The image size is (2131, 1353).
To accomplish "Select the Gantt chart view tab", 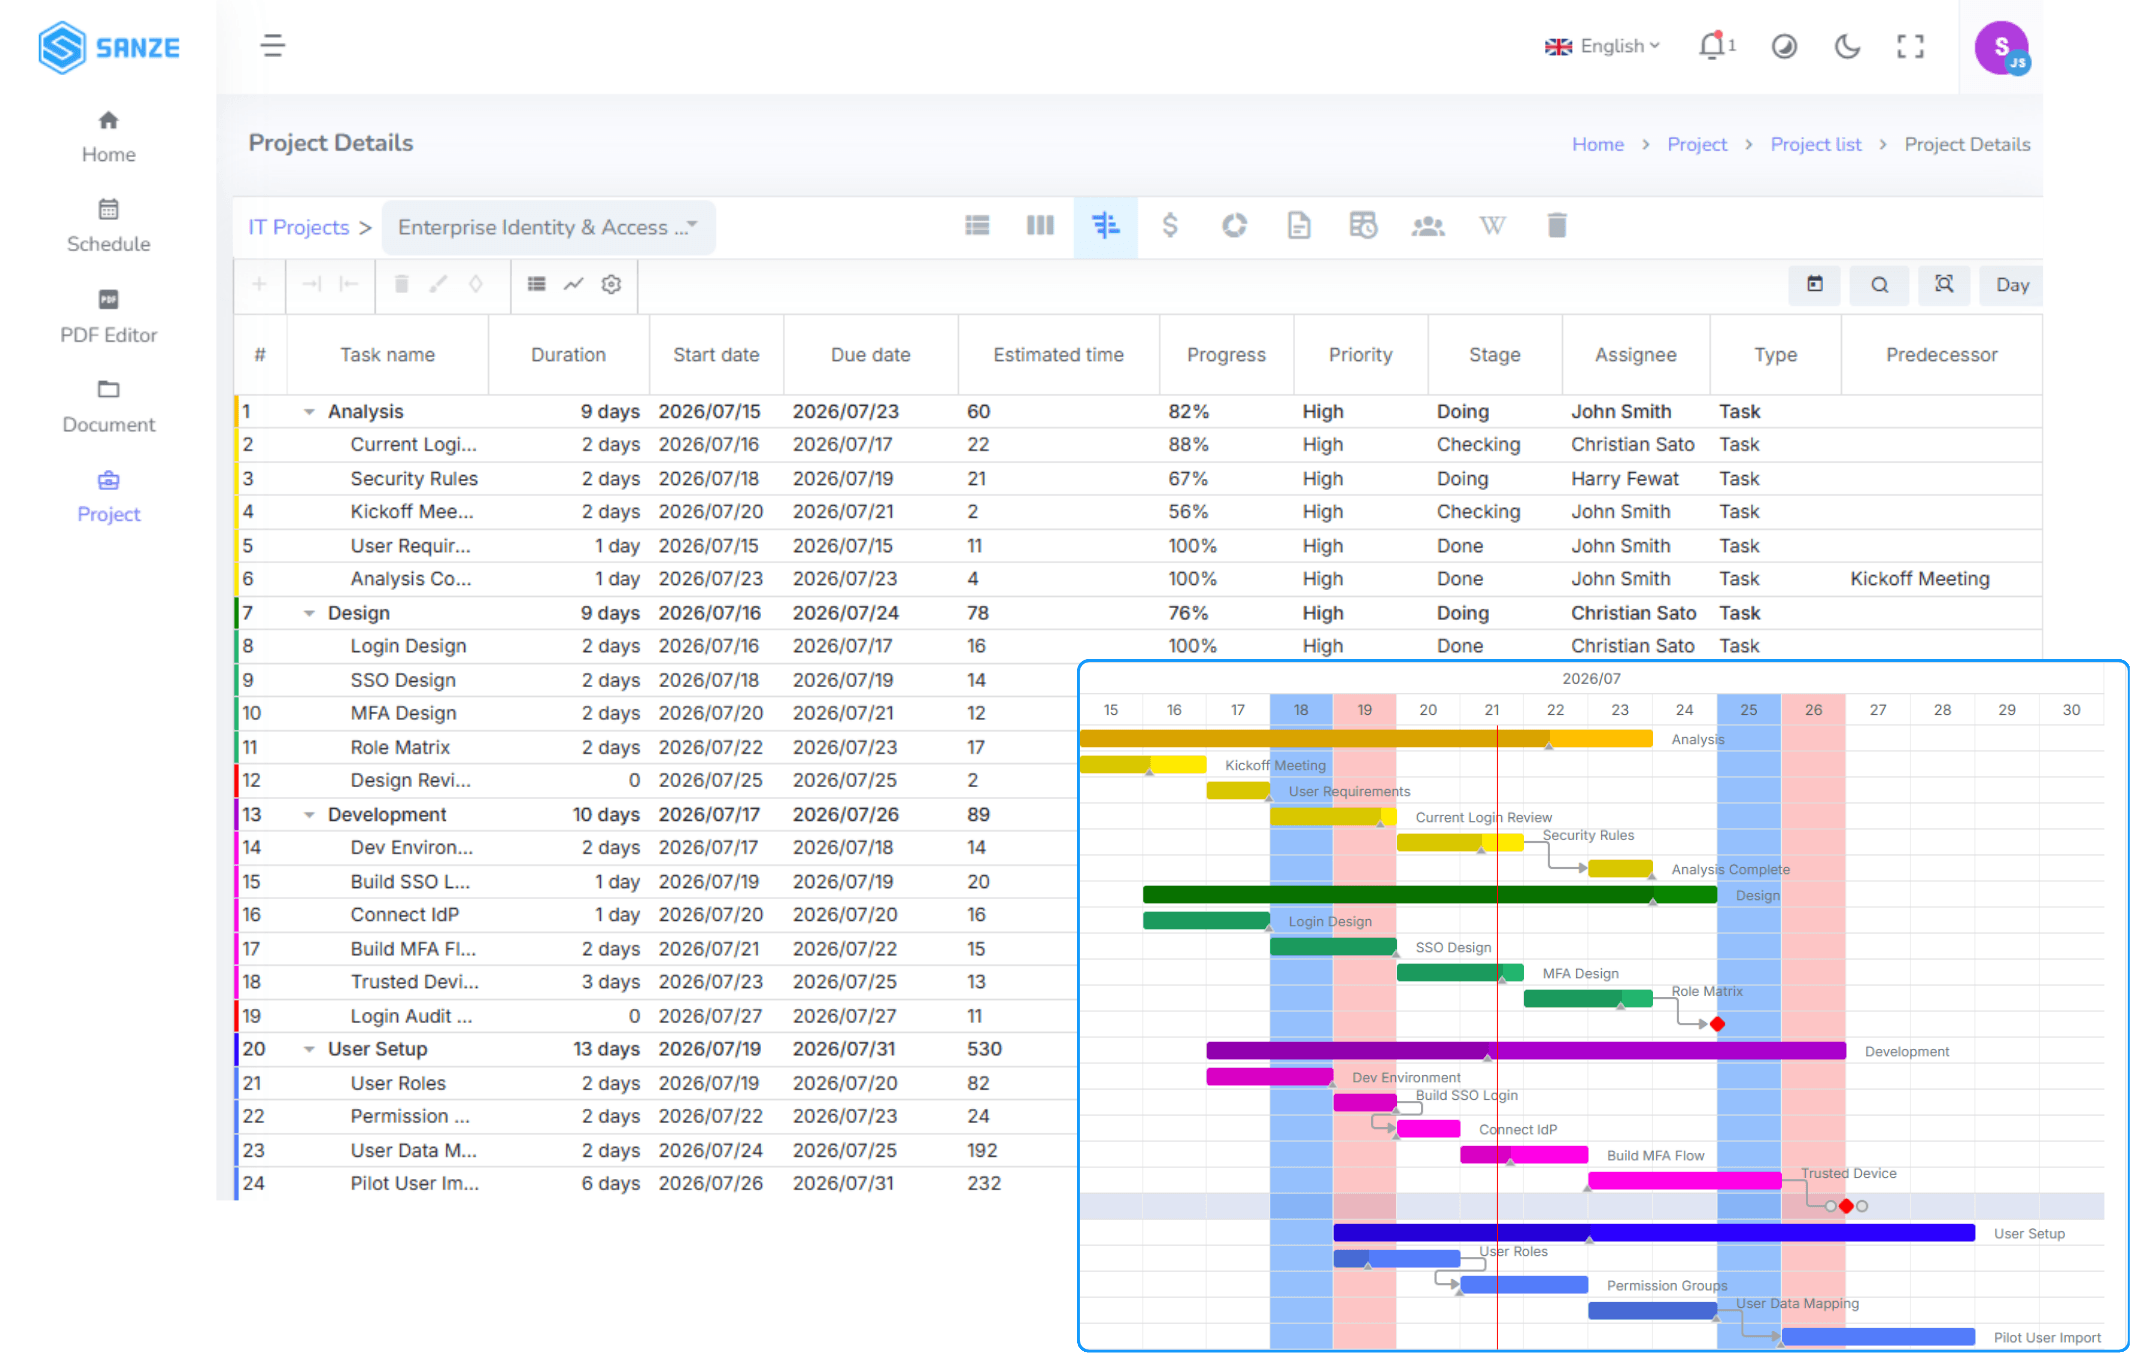I will click(1105, 226).
